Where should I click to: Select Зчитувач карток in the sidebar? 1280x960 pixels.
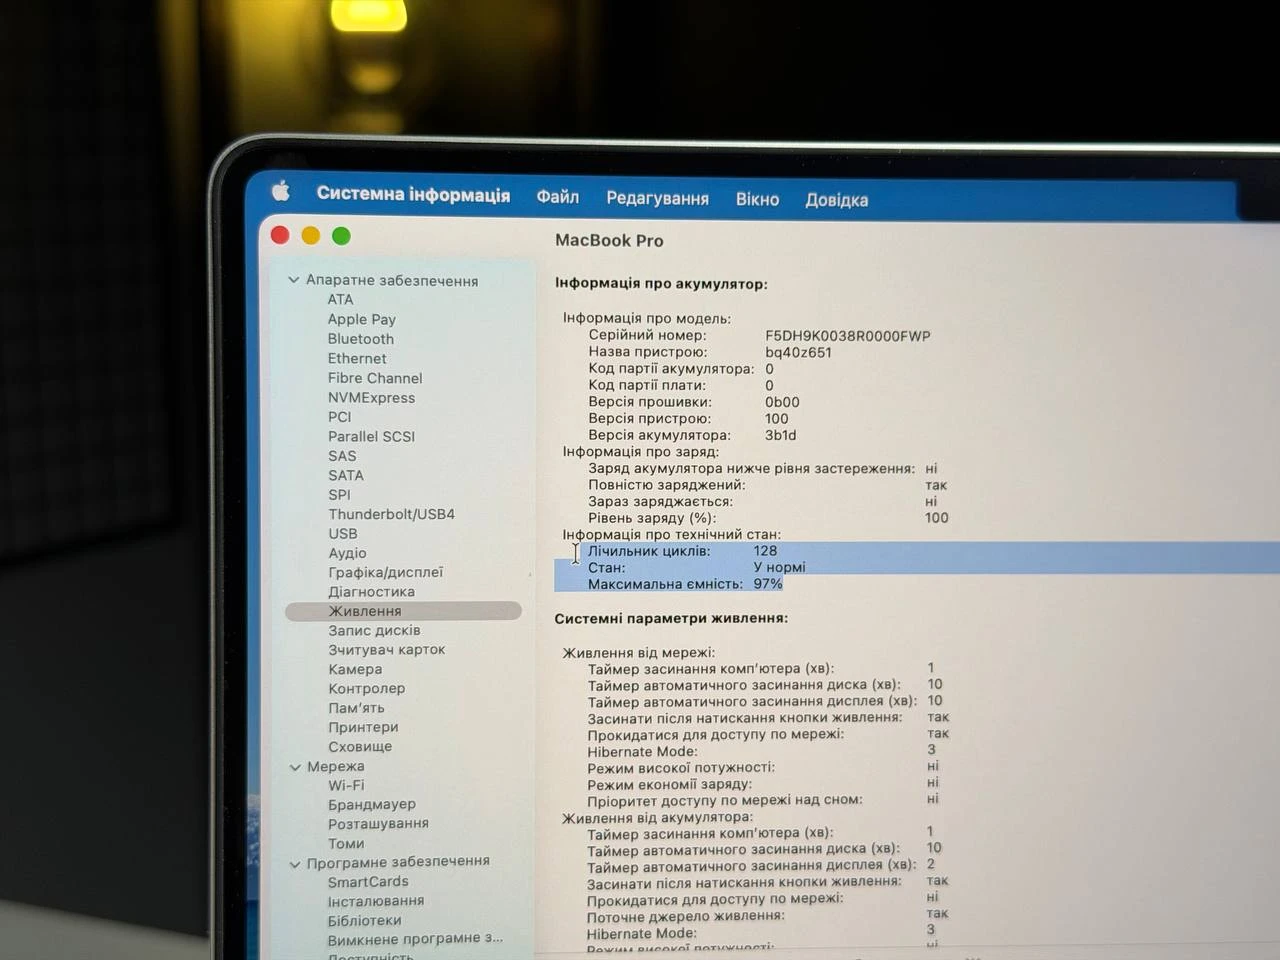386,649
